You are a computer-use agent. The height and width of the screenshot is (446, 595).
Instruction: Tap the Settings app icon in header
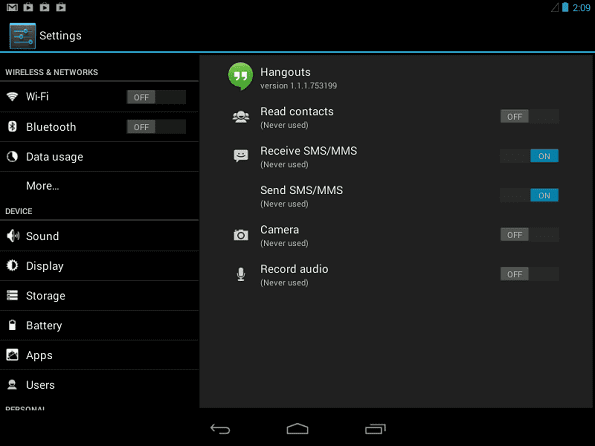pos(23,36)
